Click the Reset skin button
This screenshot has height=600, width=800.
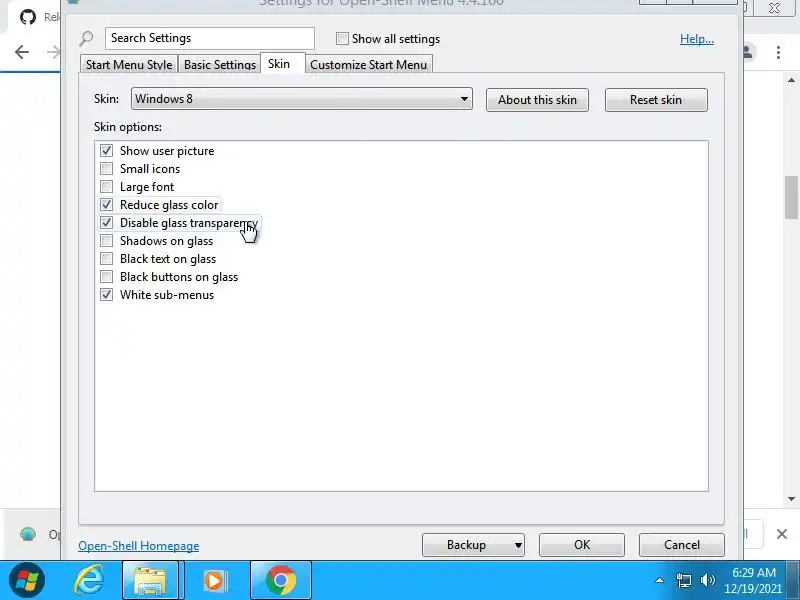coord(656,100)
